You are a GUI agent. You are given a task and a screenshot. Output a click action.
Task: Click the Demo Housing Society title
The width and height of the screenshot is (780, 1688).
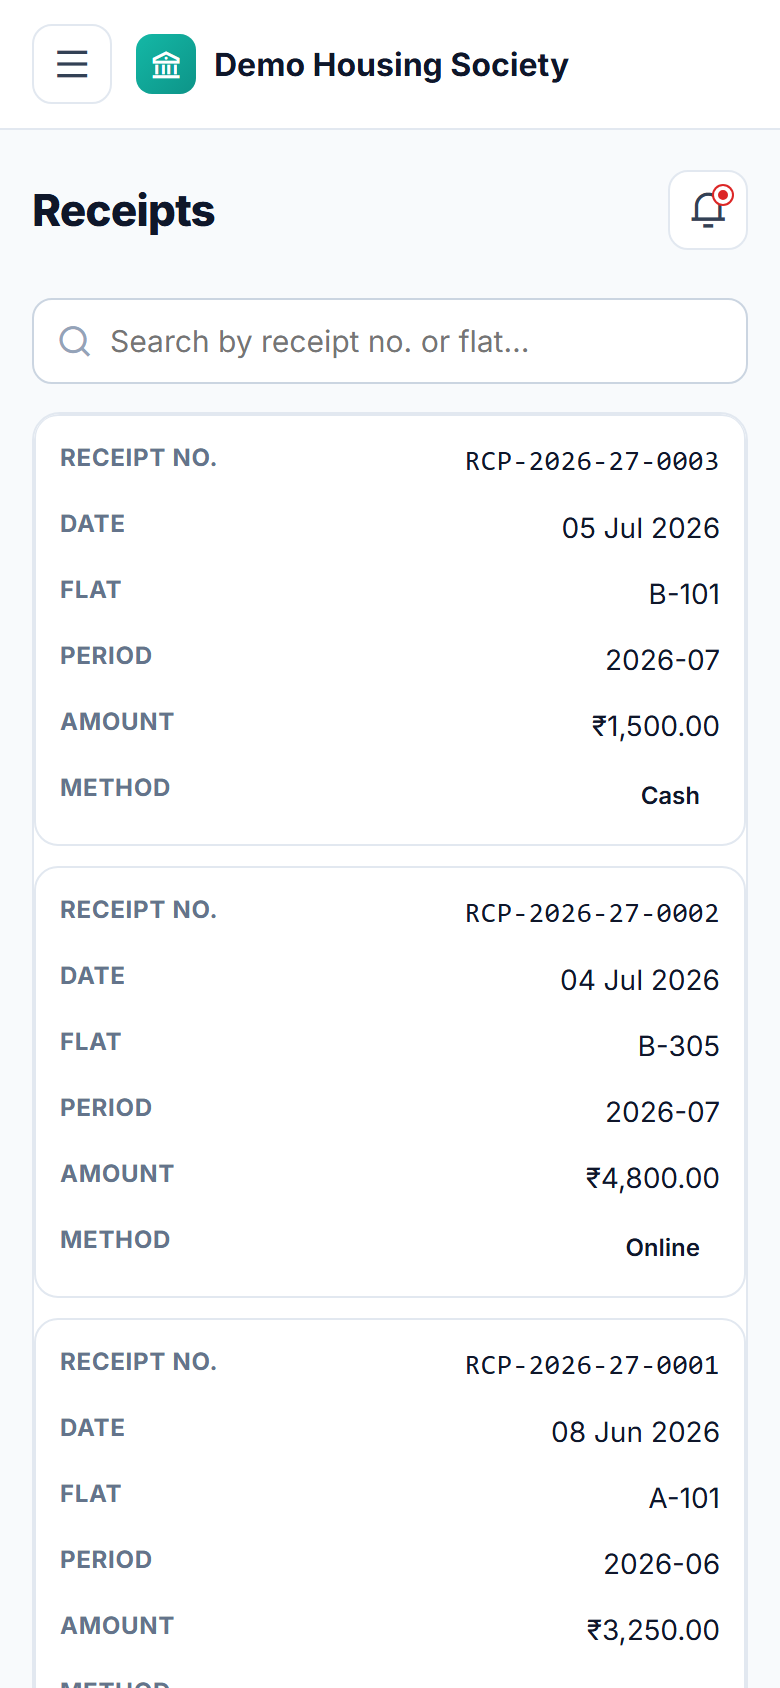point(391,64)
